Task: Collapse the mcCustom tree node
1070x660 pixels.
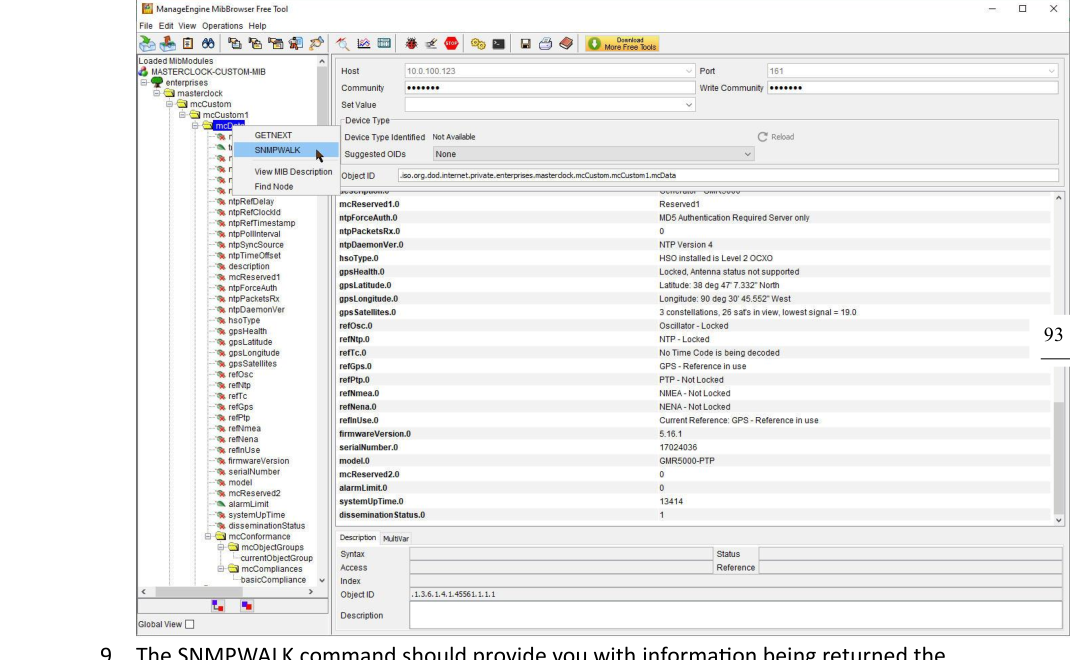Action: pyautogui.click(x=169, y=104)
